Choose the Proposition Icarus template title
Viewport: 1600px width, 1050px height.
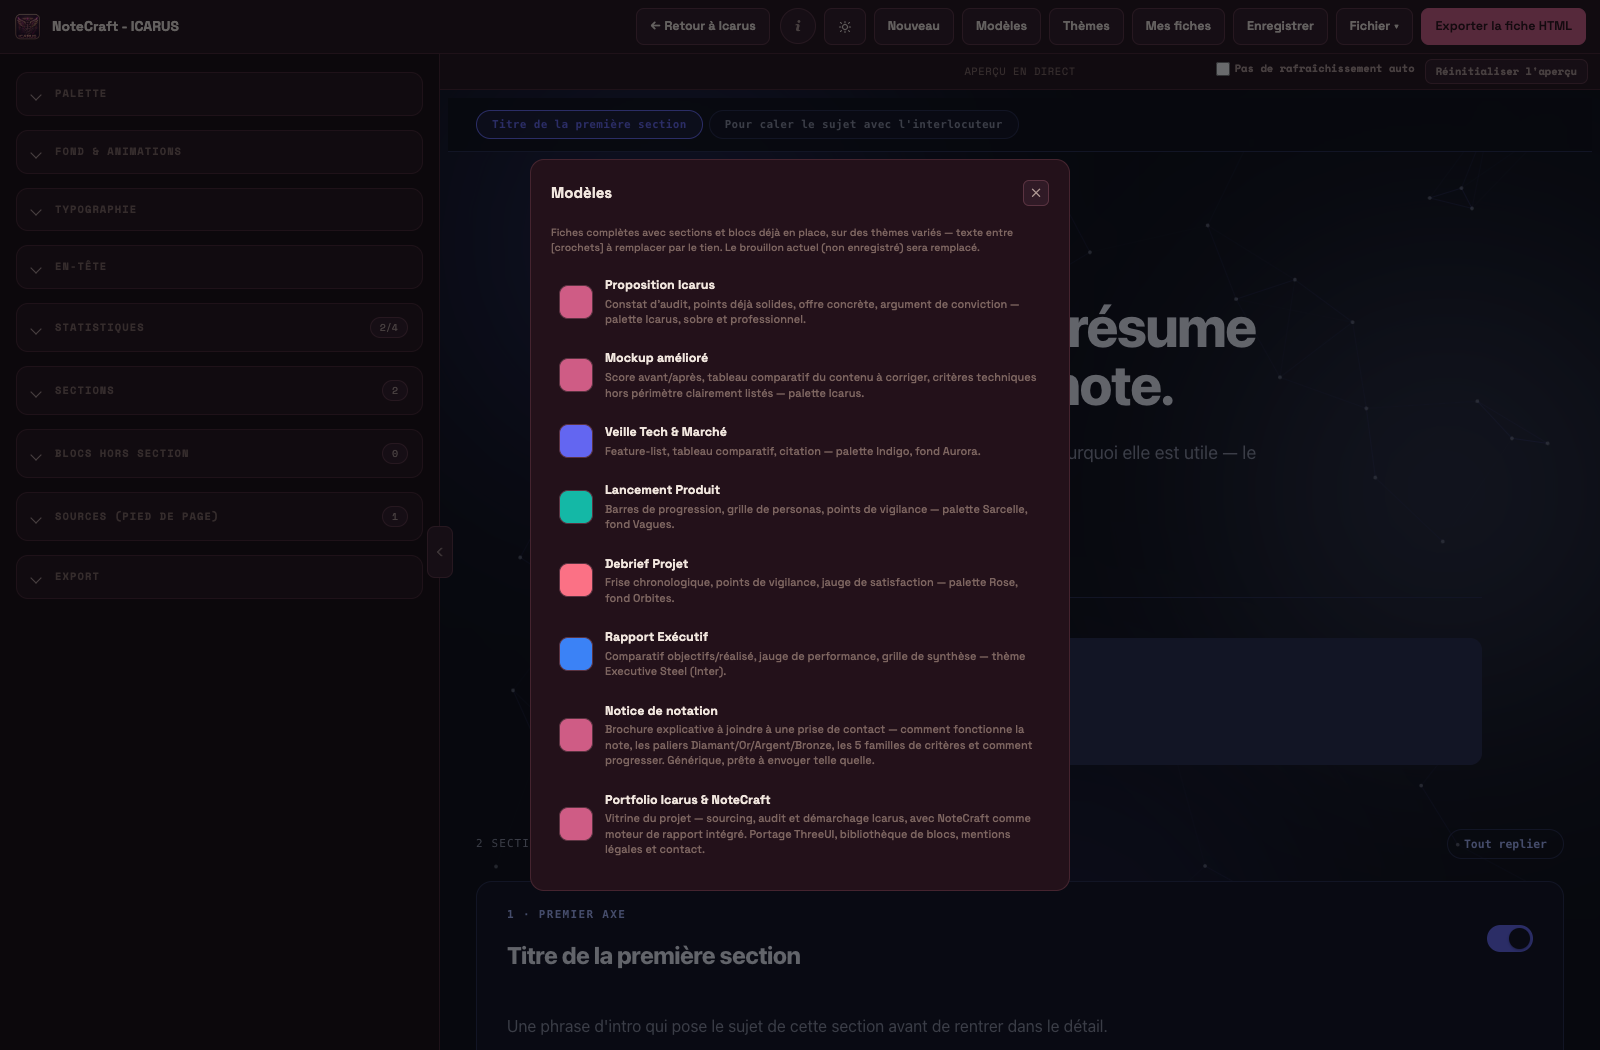point(660,285)
